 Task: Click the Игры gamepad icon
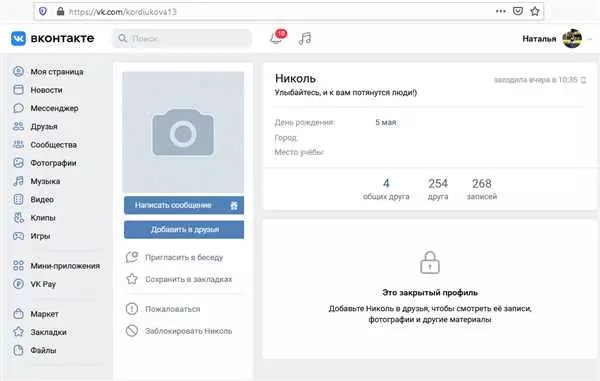point(18,236)
